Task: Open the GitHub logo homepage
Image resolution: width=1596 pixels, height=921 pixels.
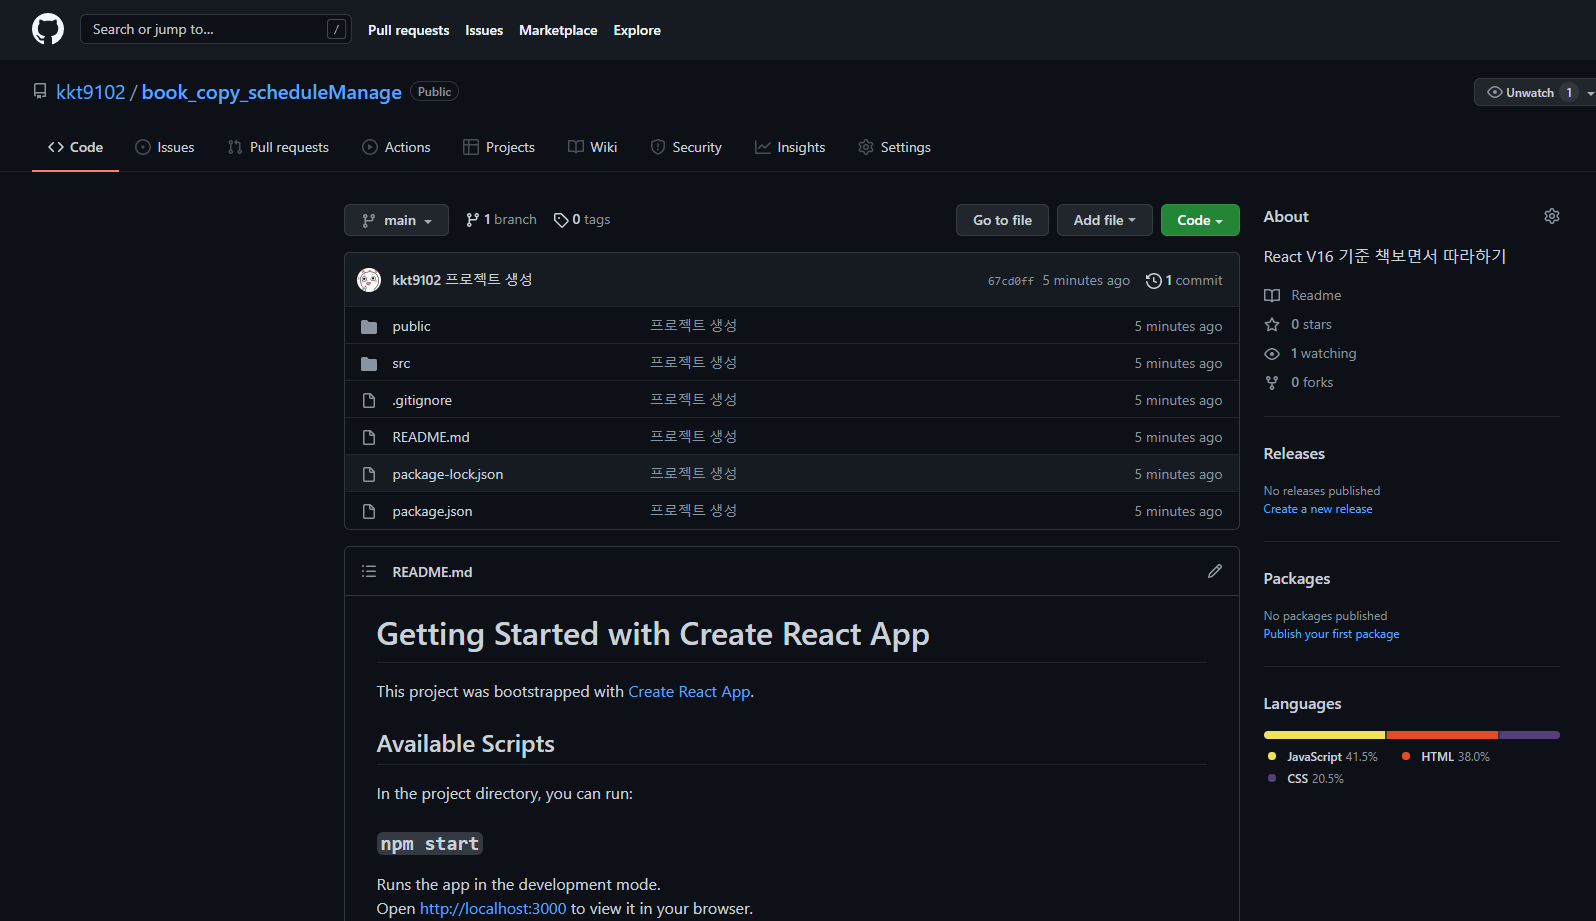Action: pyautogui.click(x=48, y=29)
